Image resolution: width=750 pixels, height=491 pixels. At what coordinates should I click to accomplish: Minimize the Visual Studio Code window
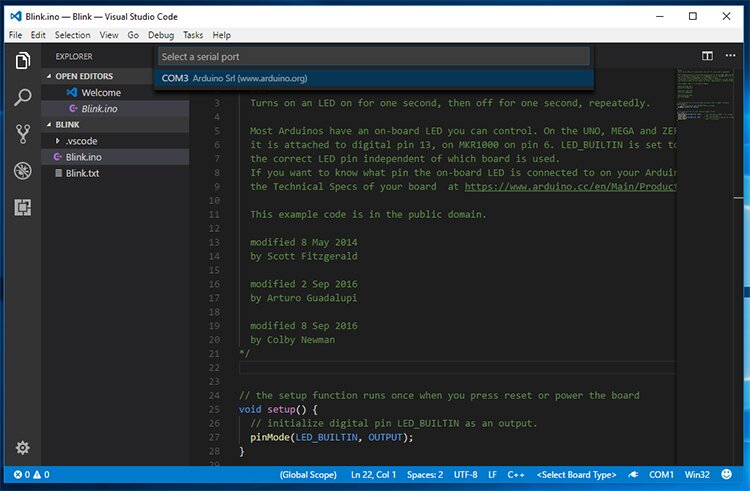click(660, 16)
